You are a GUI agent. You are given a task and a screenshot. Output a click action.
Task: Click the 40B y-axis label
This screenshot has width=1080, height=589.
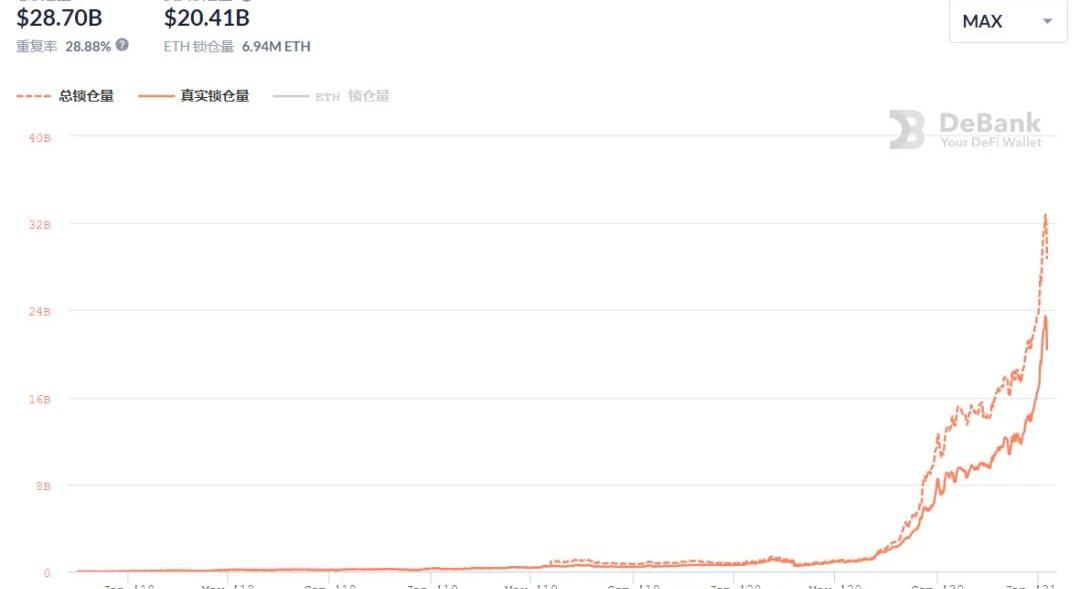point(40,138)
